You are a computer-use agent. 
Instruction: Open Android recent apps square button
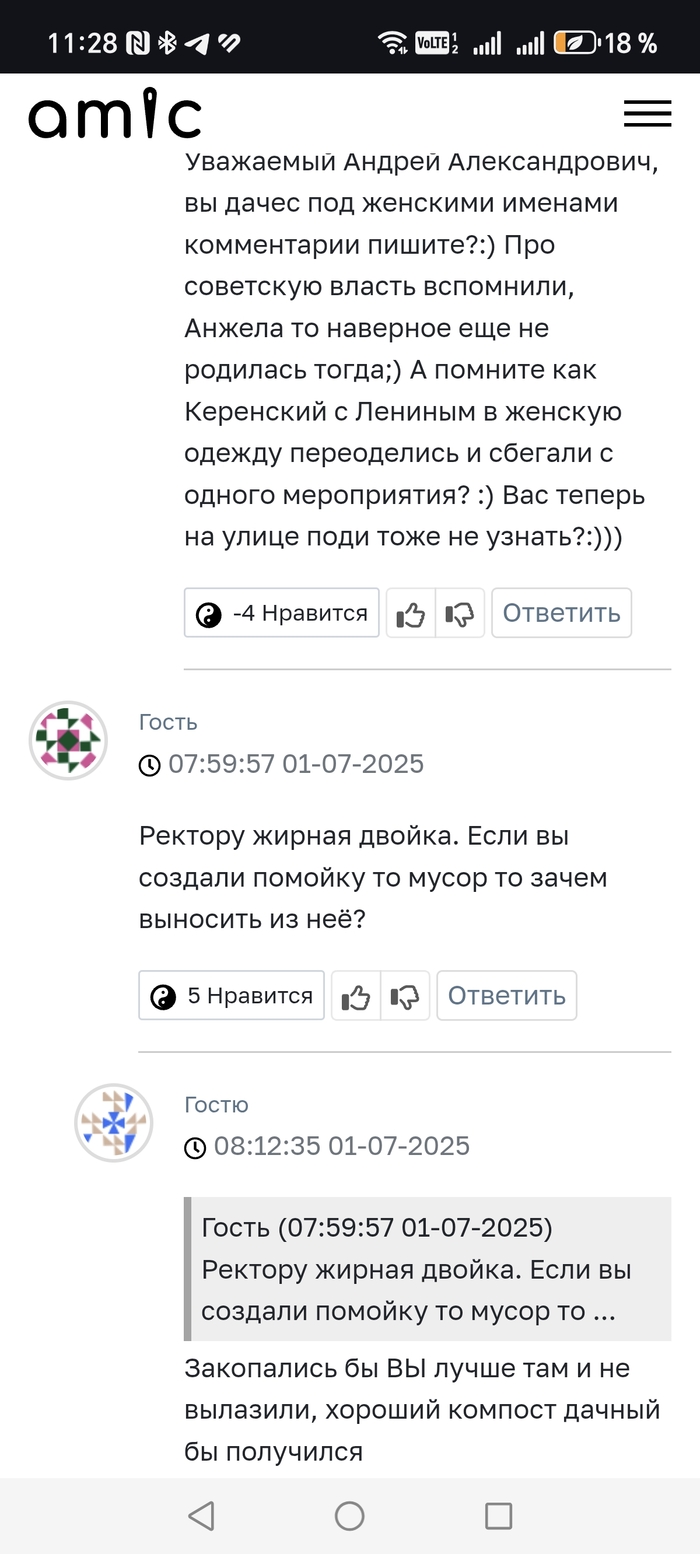click(x=498, y=1516)
